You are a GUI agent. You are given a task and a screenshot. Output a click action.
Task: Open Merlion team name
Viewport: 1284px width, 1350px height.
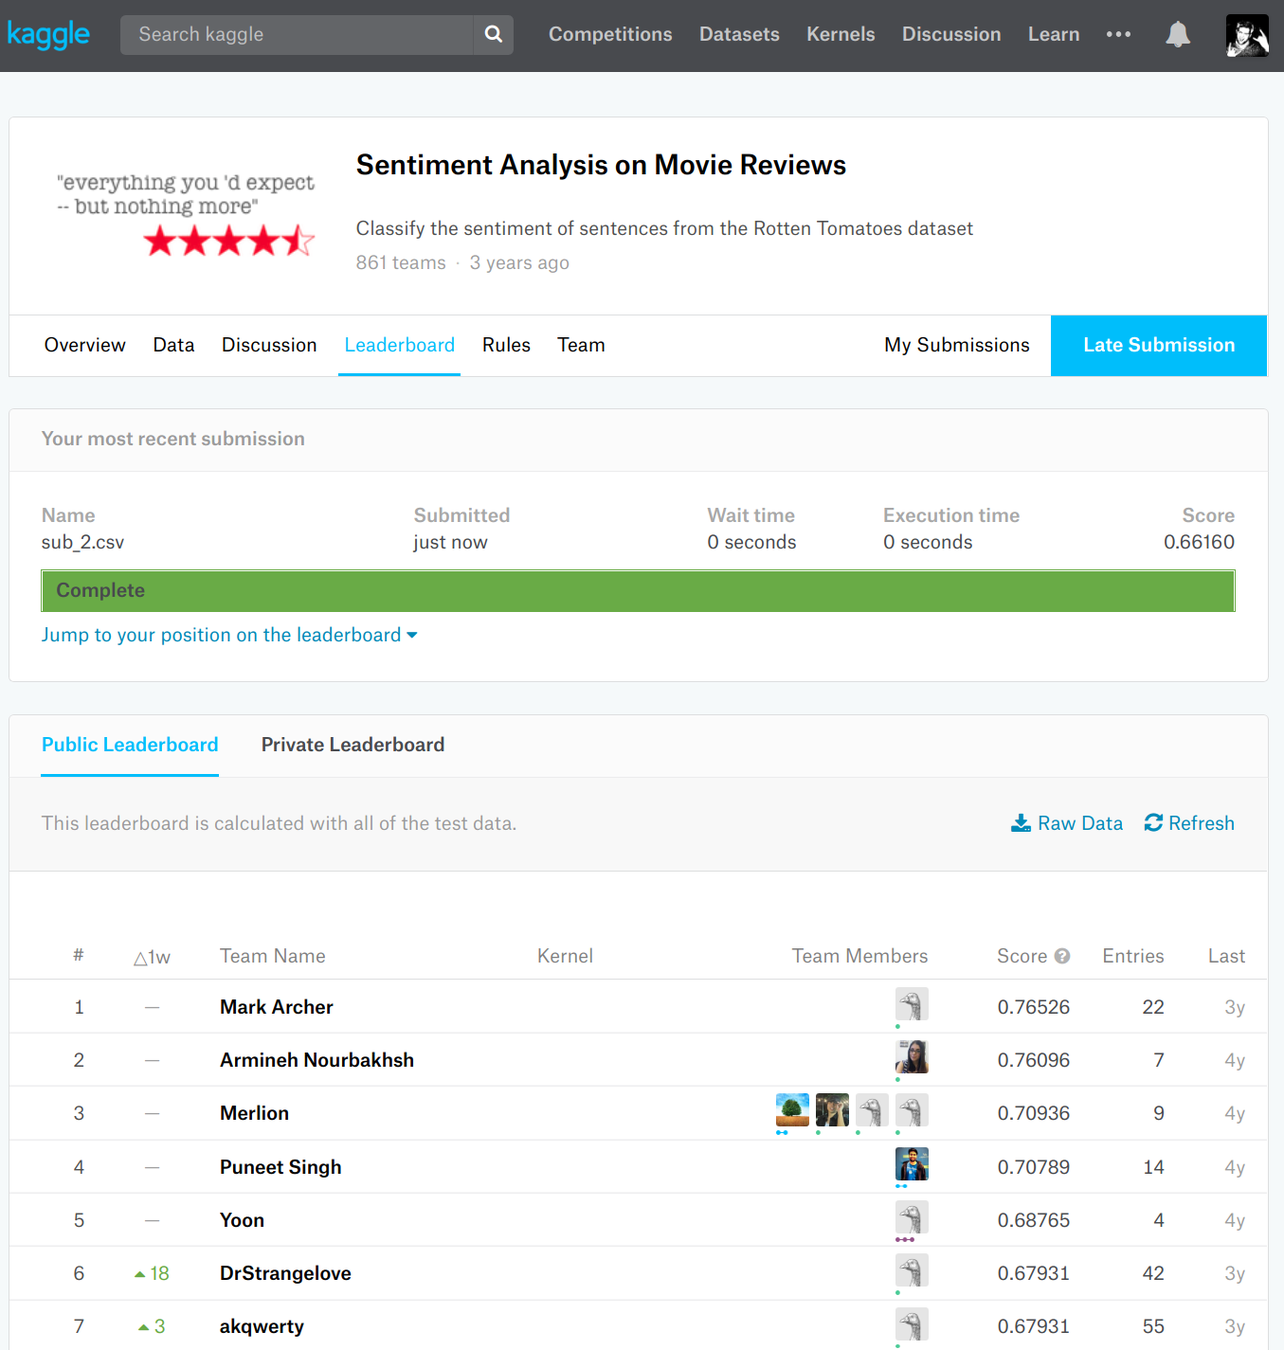(x=254, y=1113)
